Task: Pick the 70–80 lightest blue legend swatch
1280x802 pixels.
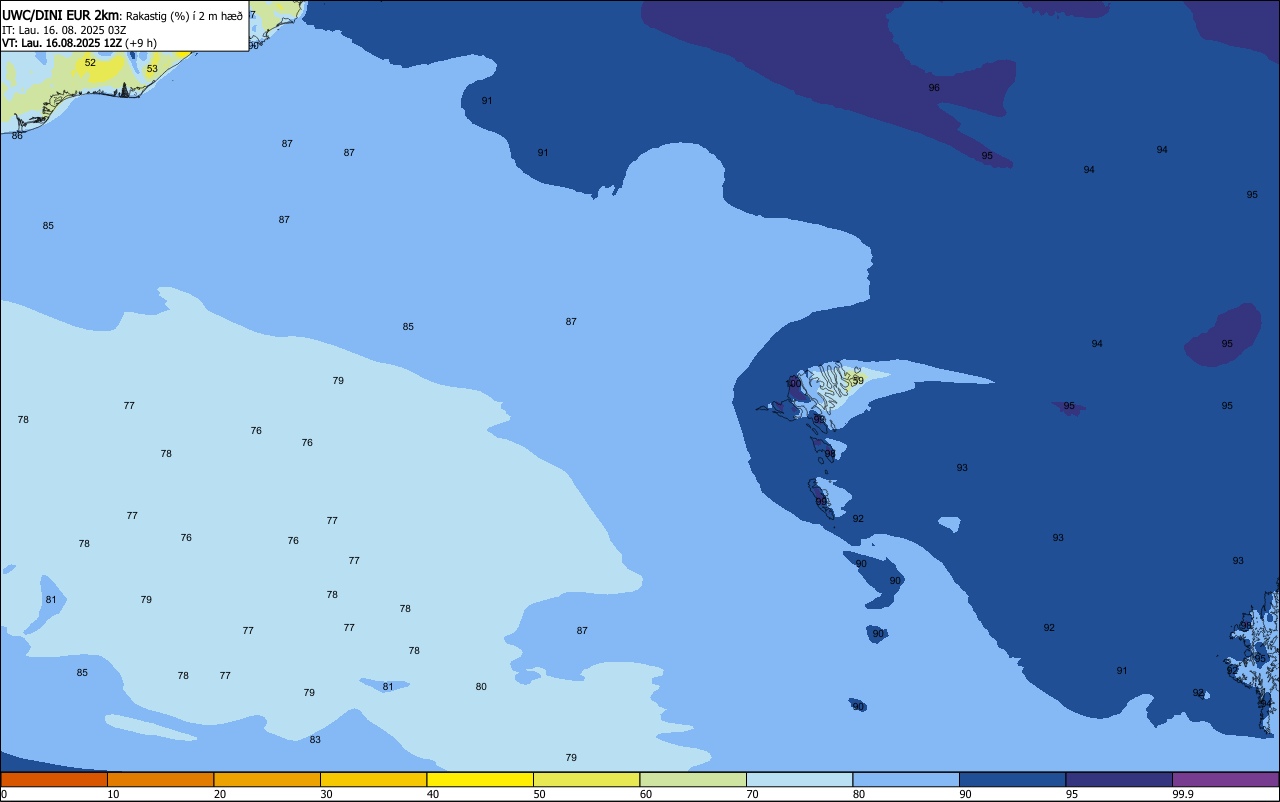Action: pos(799,779)
